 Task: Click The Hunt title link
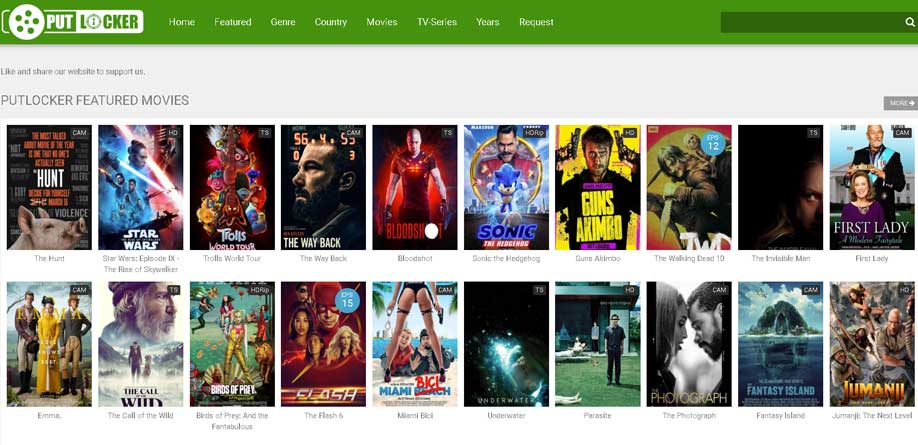coord(49,258)
